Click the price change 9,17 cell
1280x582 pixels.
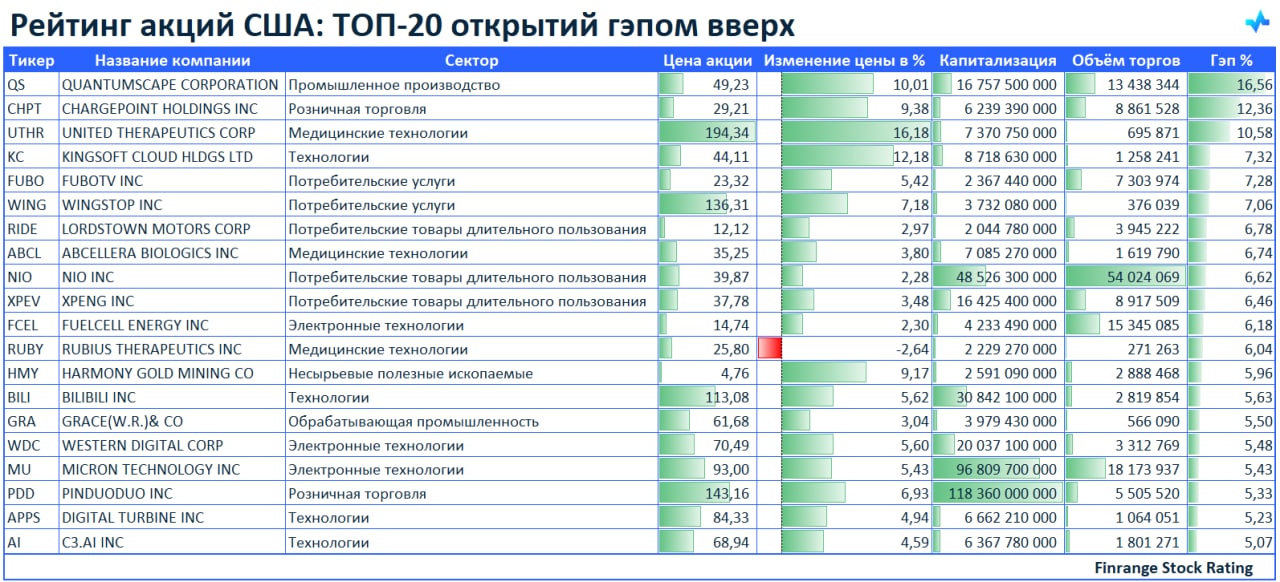coord(844,373)
